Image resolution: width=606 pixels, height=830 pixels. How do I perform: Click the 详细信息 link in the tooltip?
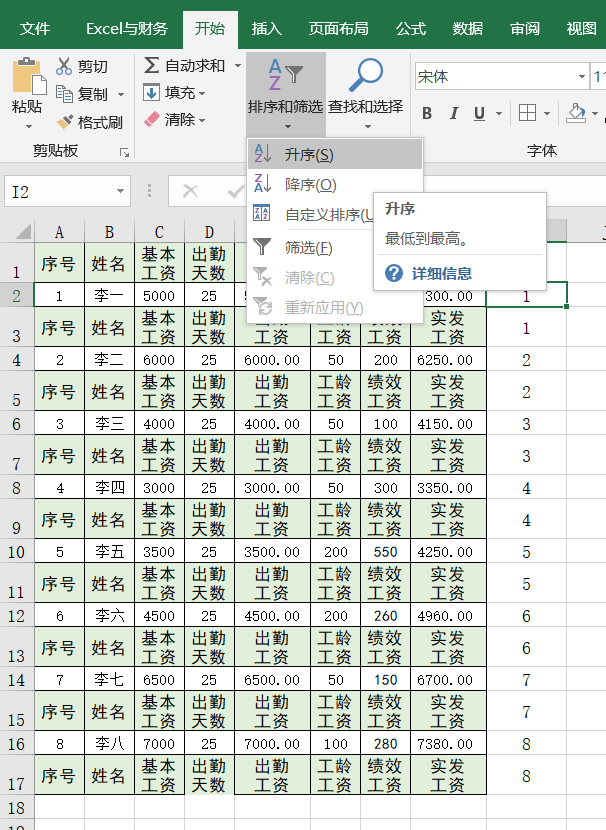[442, 274]
